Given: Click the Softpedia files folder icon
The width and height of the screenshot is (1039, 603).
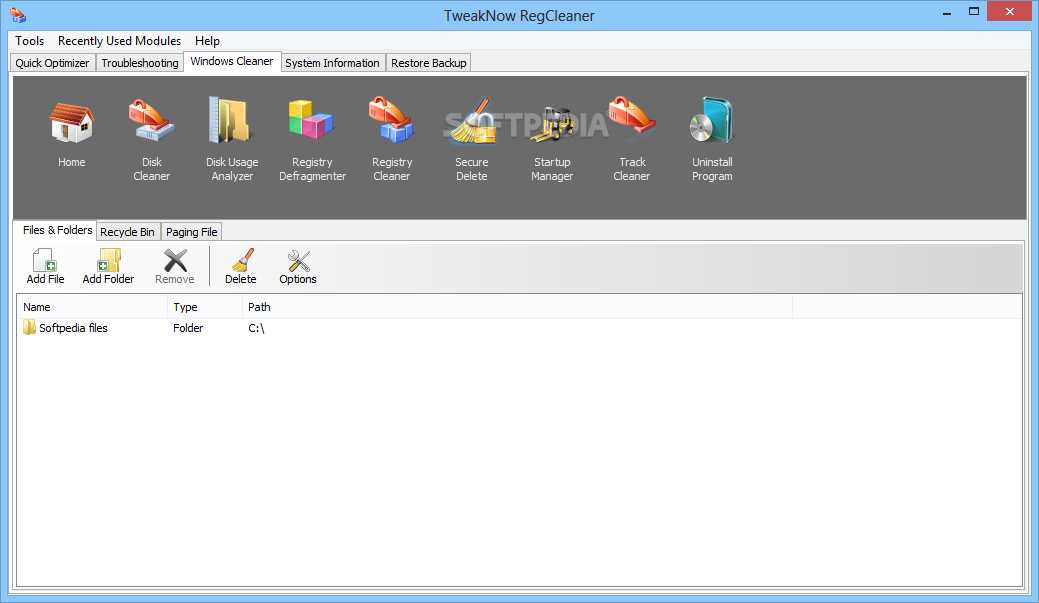Looking at the screenshot, I should click(x=29, y=327).
